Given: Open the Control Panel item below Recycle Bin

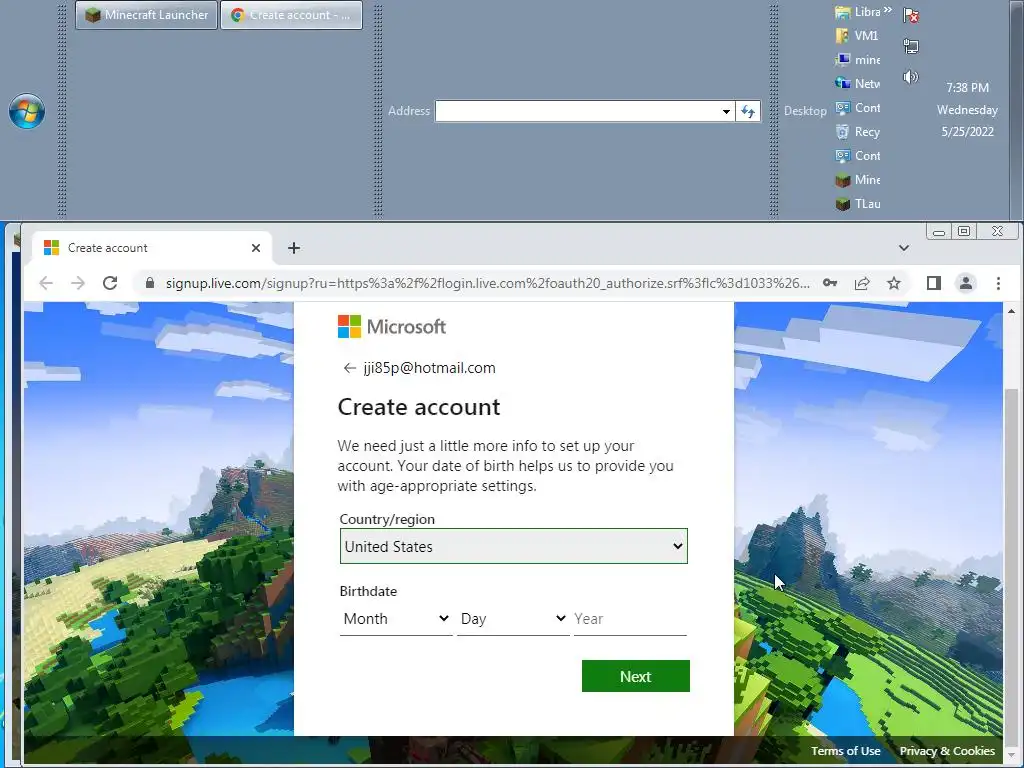Looking at the screenshot, I should pyautogui.click(x=857, y=155).
